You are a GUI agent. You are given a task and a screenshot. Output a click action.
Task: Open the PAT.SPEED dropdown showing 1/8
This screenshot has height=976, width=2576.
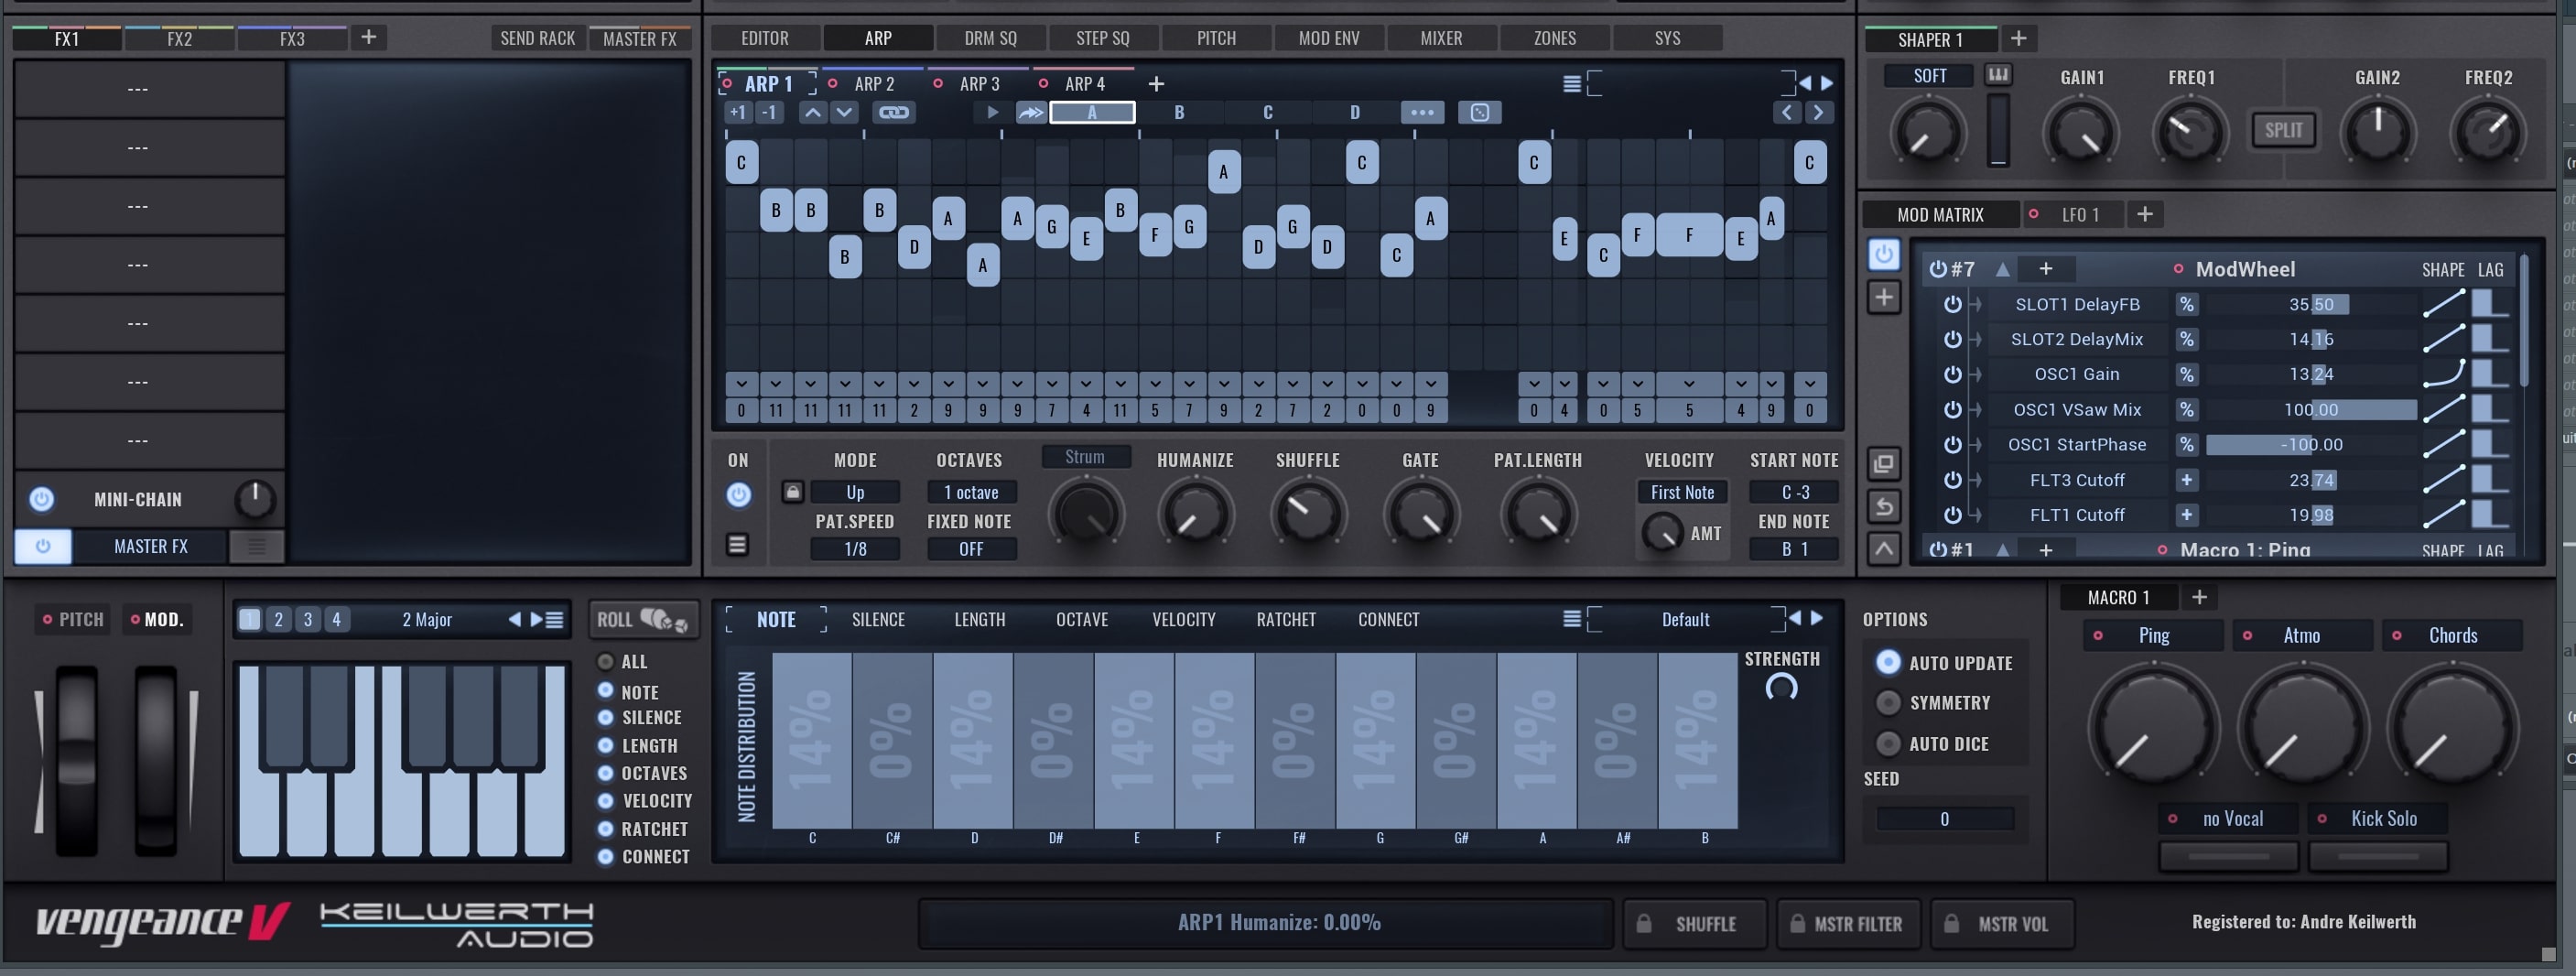[855, 549]
